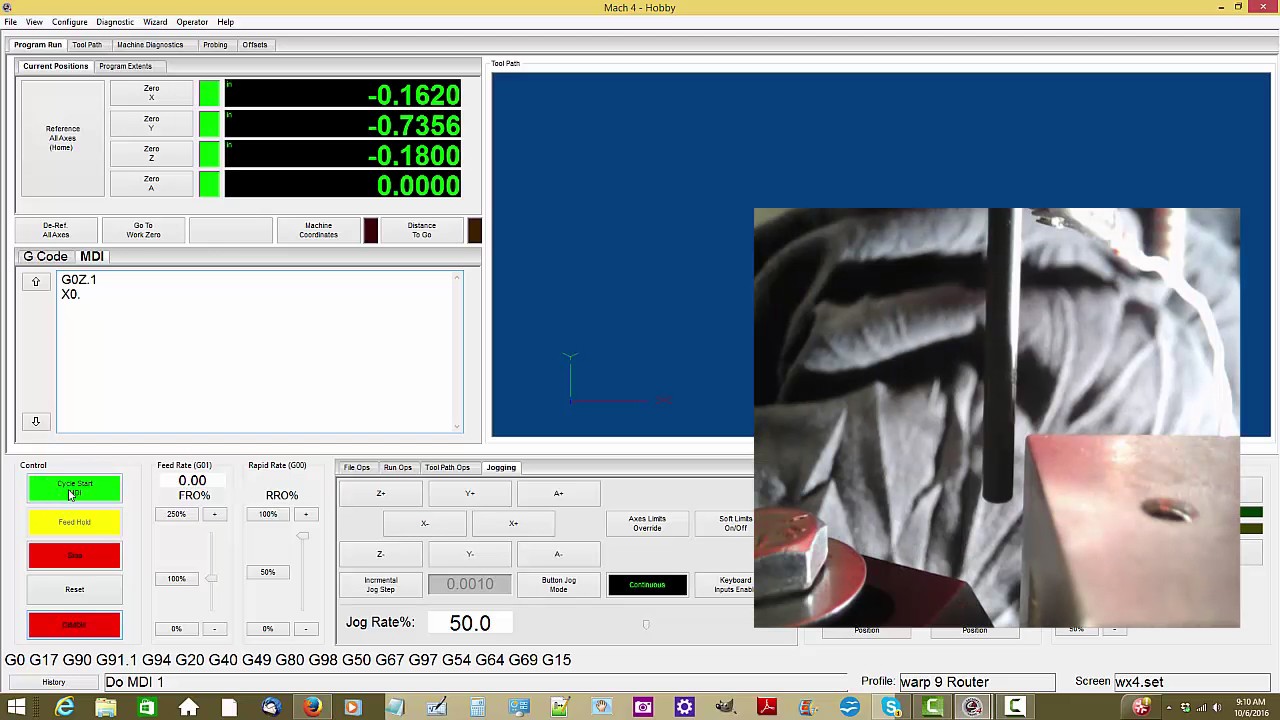Toggle Distance To Go display

pyautogui.click(x=421, y=230)
